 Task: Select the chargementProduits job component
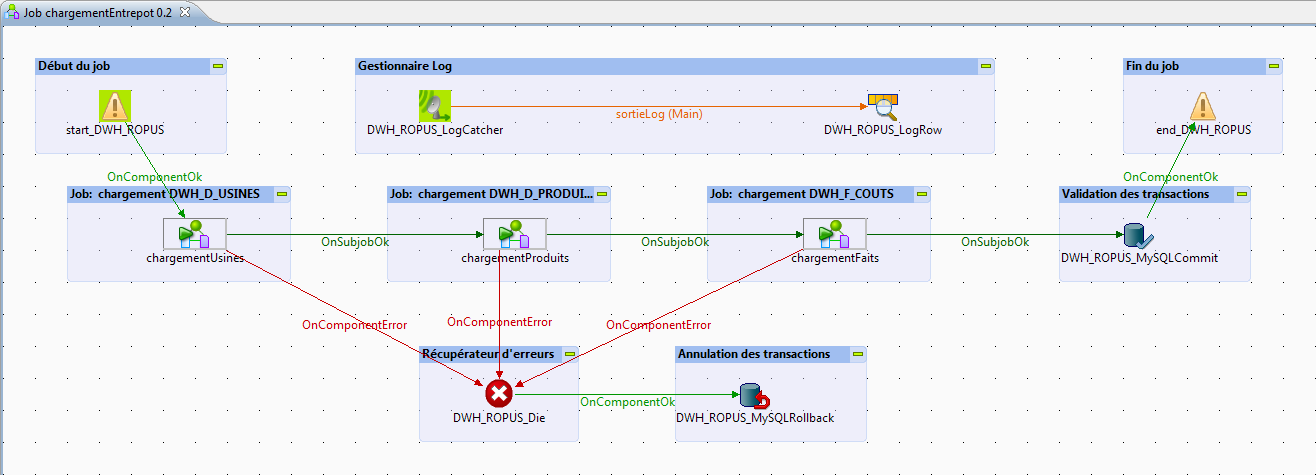(515, 234)
